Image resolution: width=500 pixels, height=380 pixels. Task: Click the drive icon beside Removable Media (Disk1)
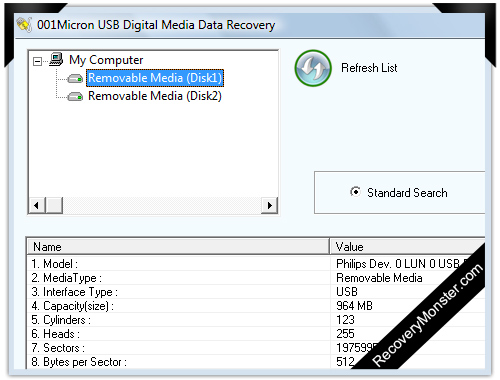coord(75,79)
